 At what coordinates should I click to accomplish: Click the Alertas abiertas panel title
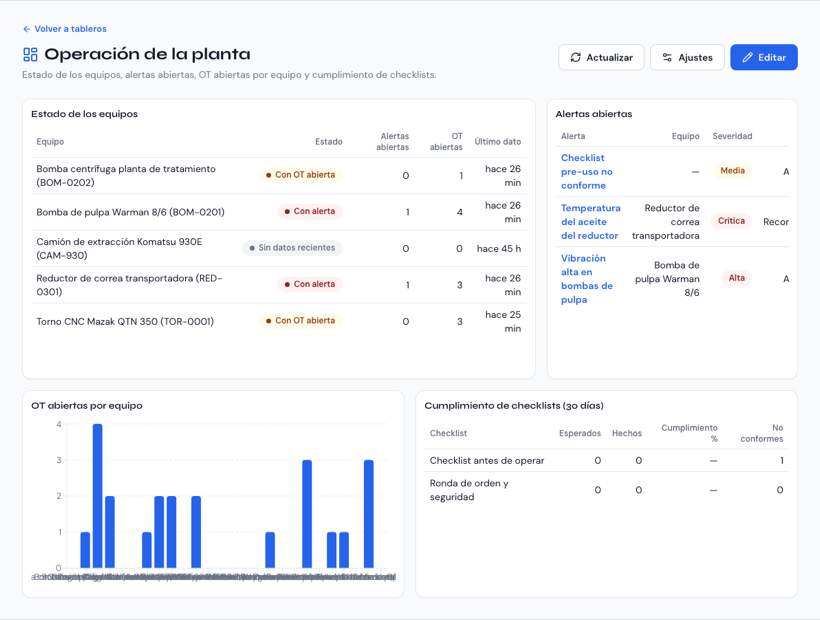point(594,114)
